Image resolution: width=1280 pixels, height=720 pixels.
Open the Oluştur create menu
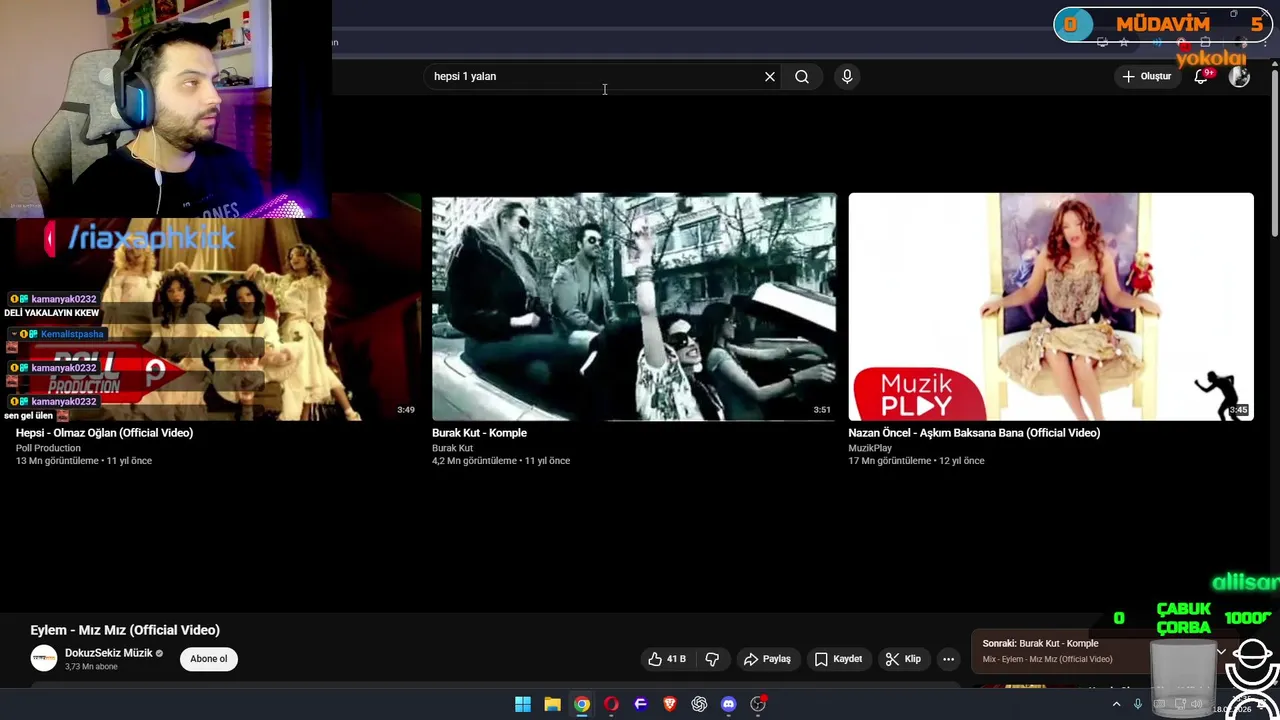click(x=1146, y=77)
